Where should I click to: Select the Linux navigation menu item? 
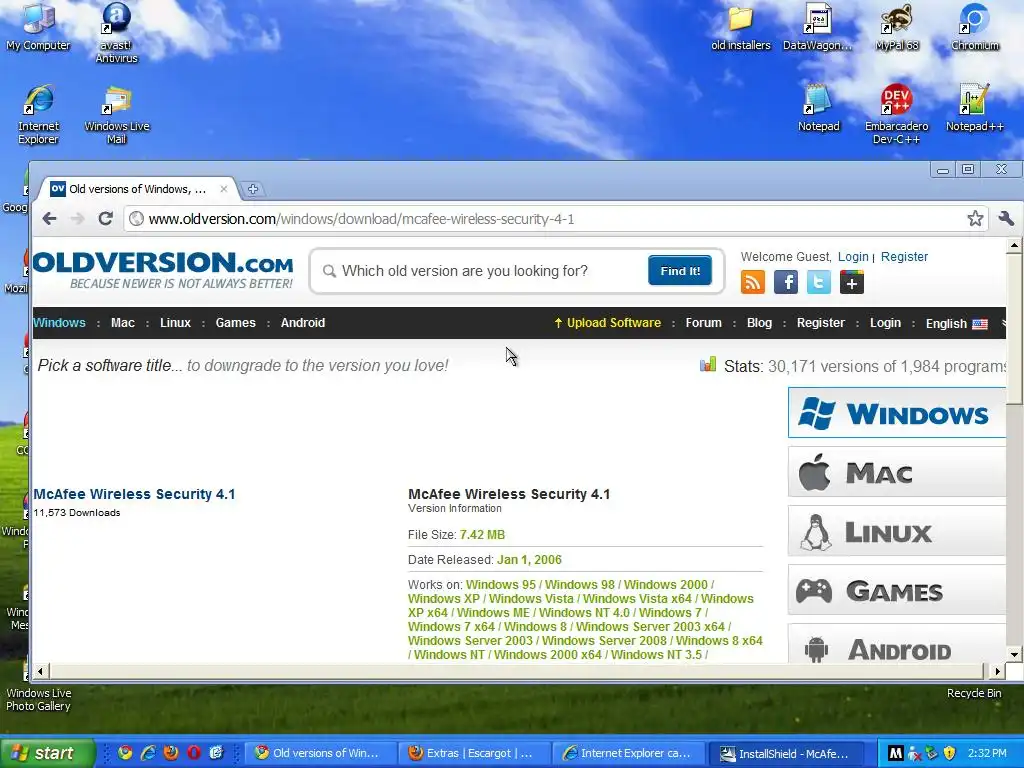[175, 323]
